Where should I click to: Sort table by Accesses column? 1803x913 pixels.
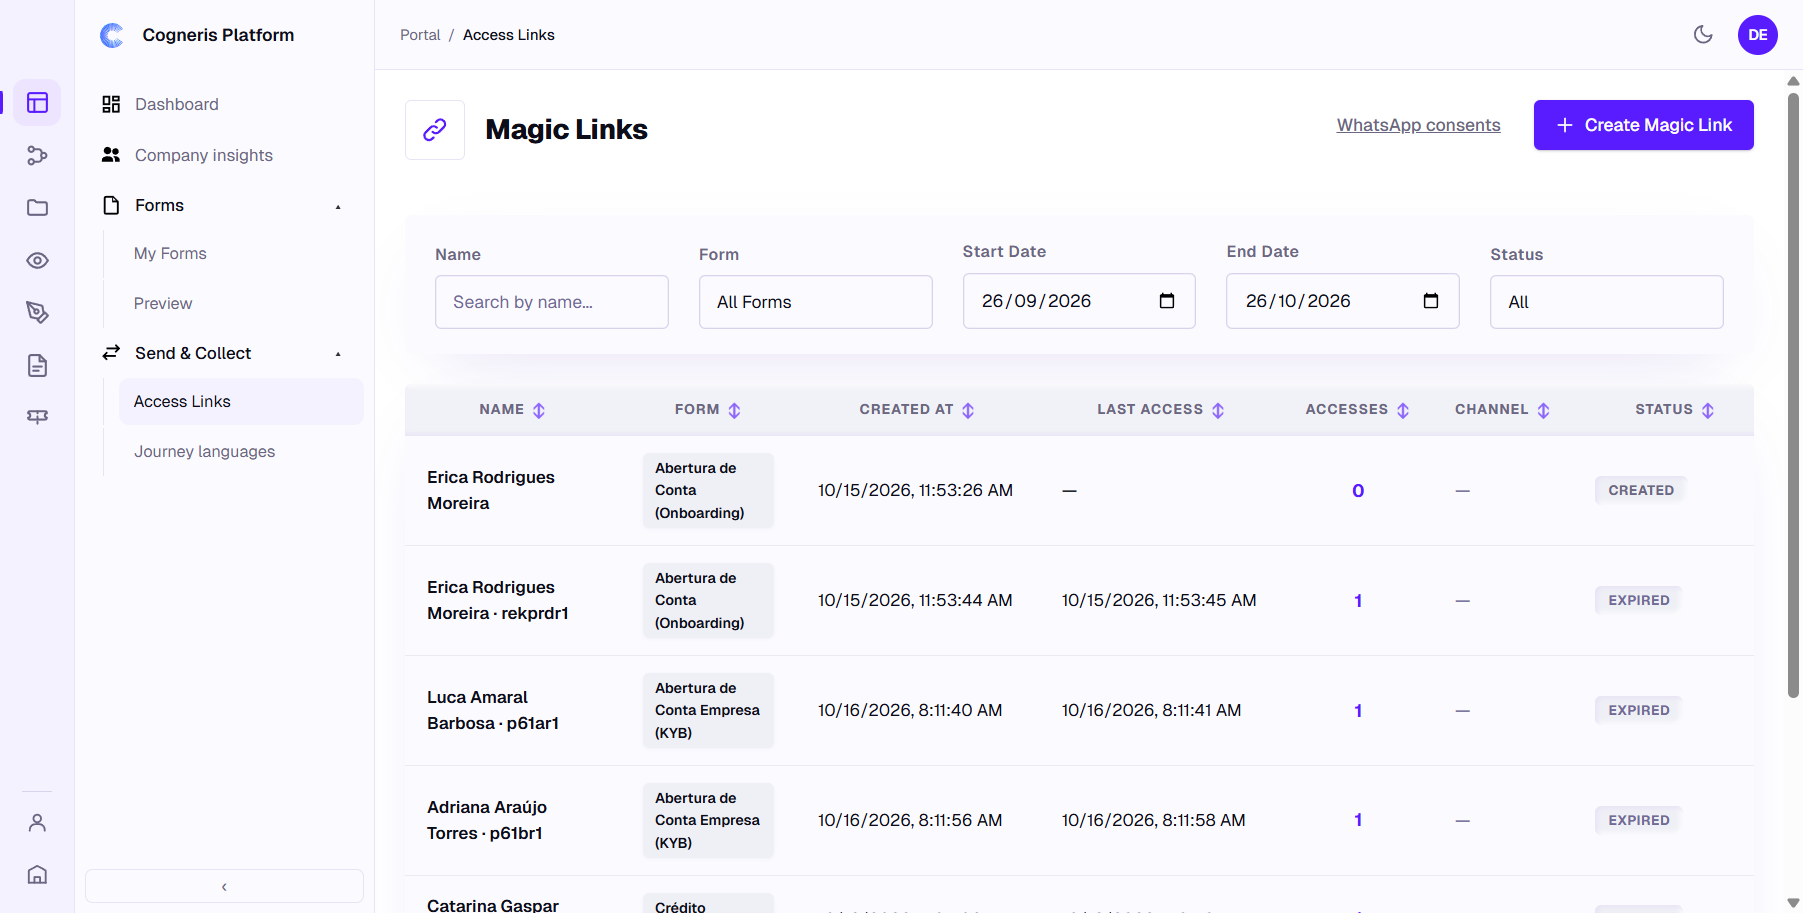point(1403,410)
